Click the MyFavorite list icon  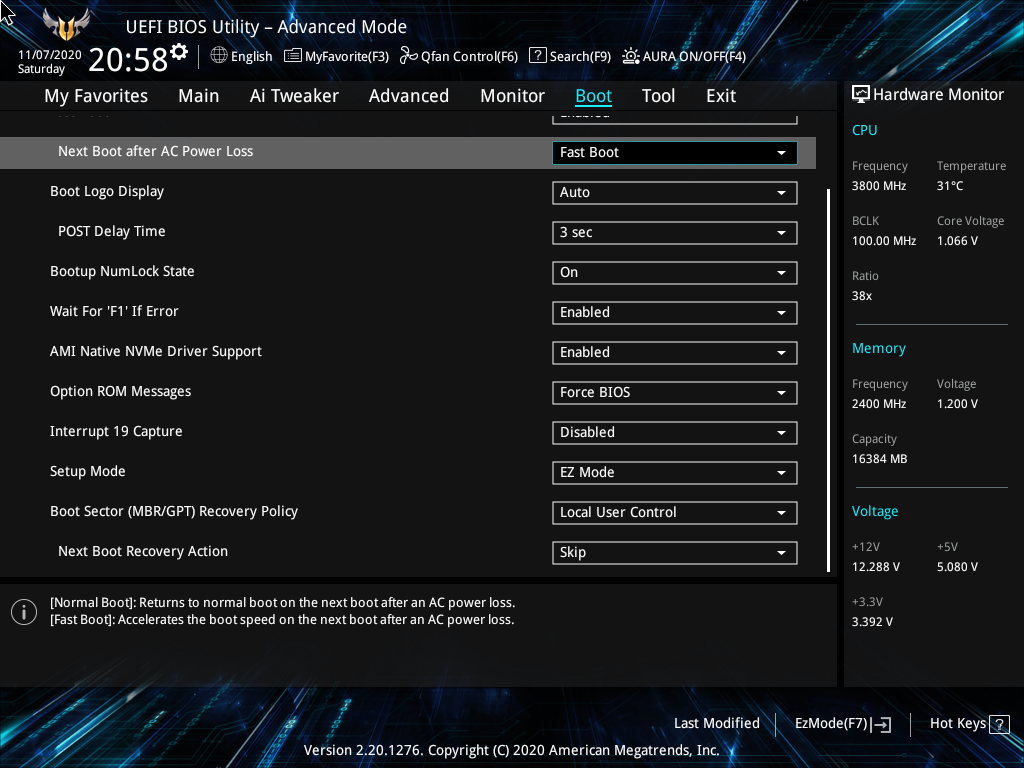(x=293, y=56)
